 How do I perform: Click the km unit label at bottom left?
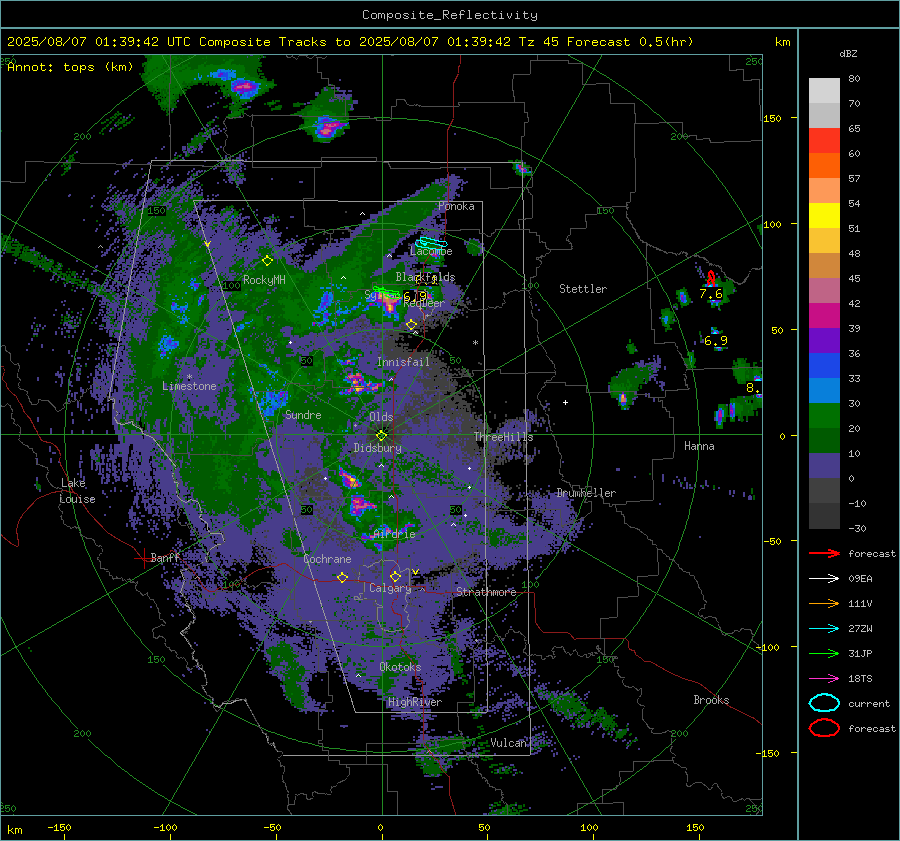[x=14, y=830]
